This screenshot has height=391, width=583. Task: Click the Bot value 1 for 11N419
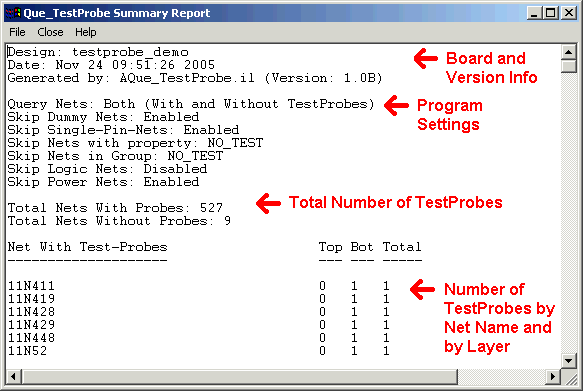354,299
